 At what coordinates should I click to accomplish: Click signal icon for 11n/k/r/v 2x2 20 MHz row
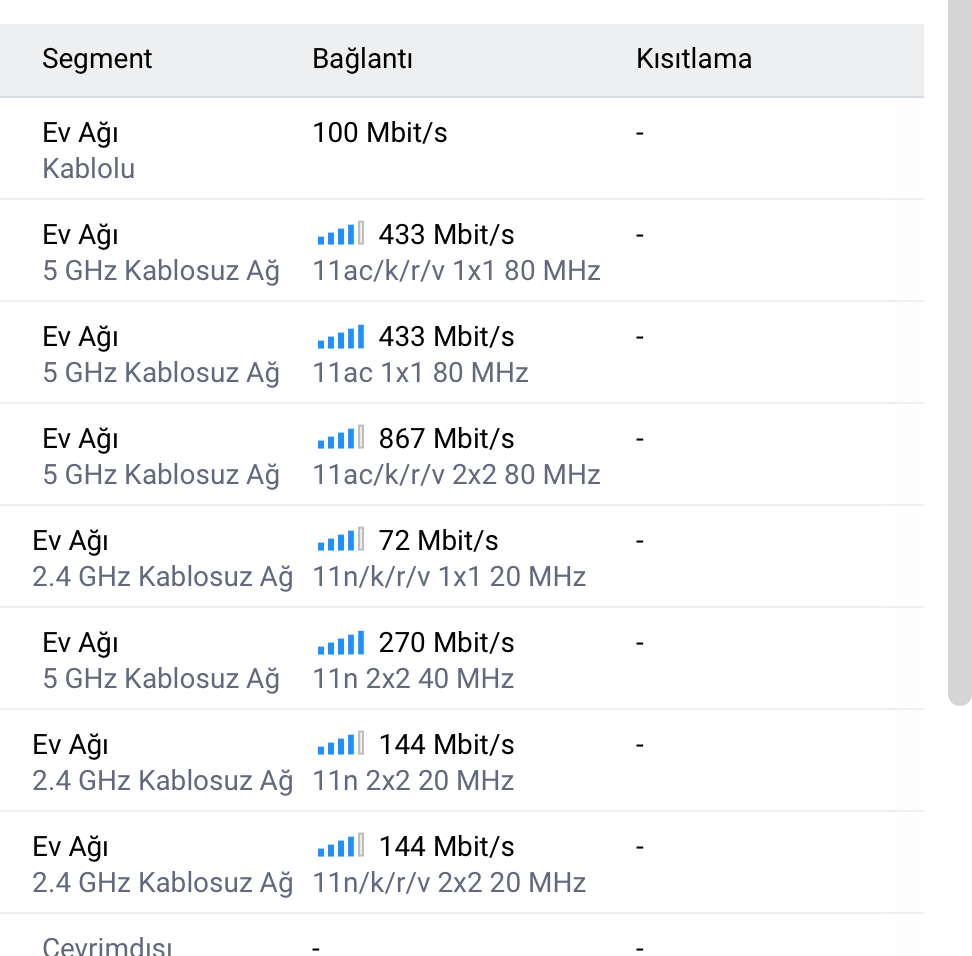[340, 846]
